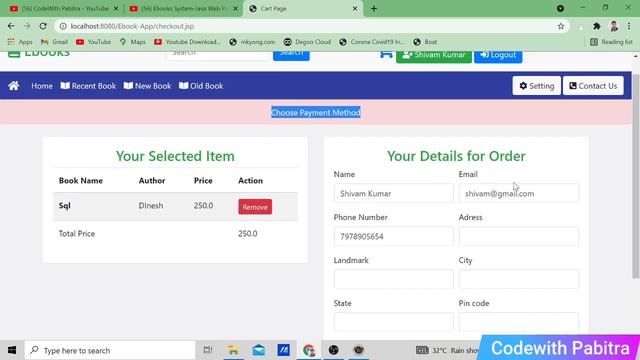640x360 pixels.
Task: Click the blue Search button
Action: [291, 56]
